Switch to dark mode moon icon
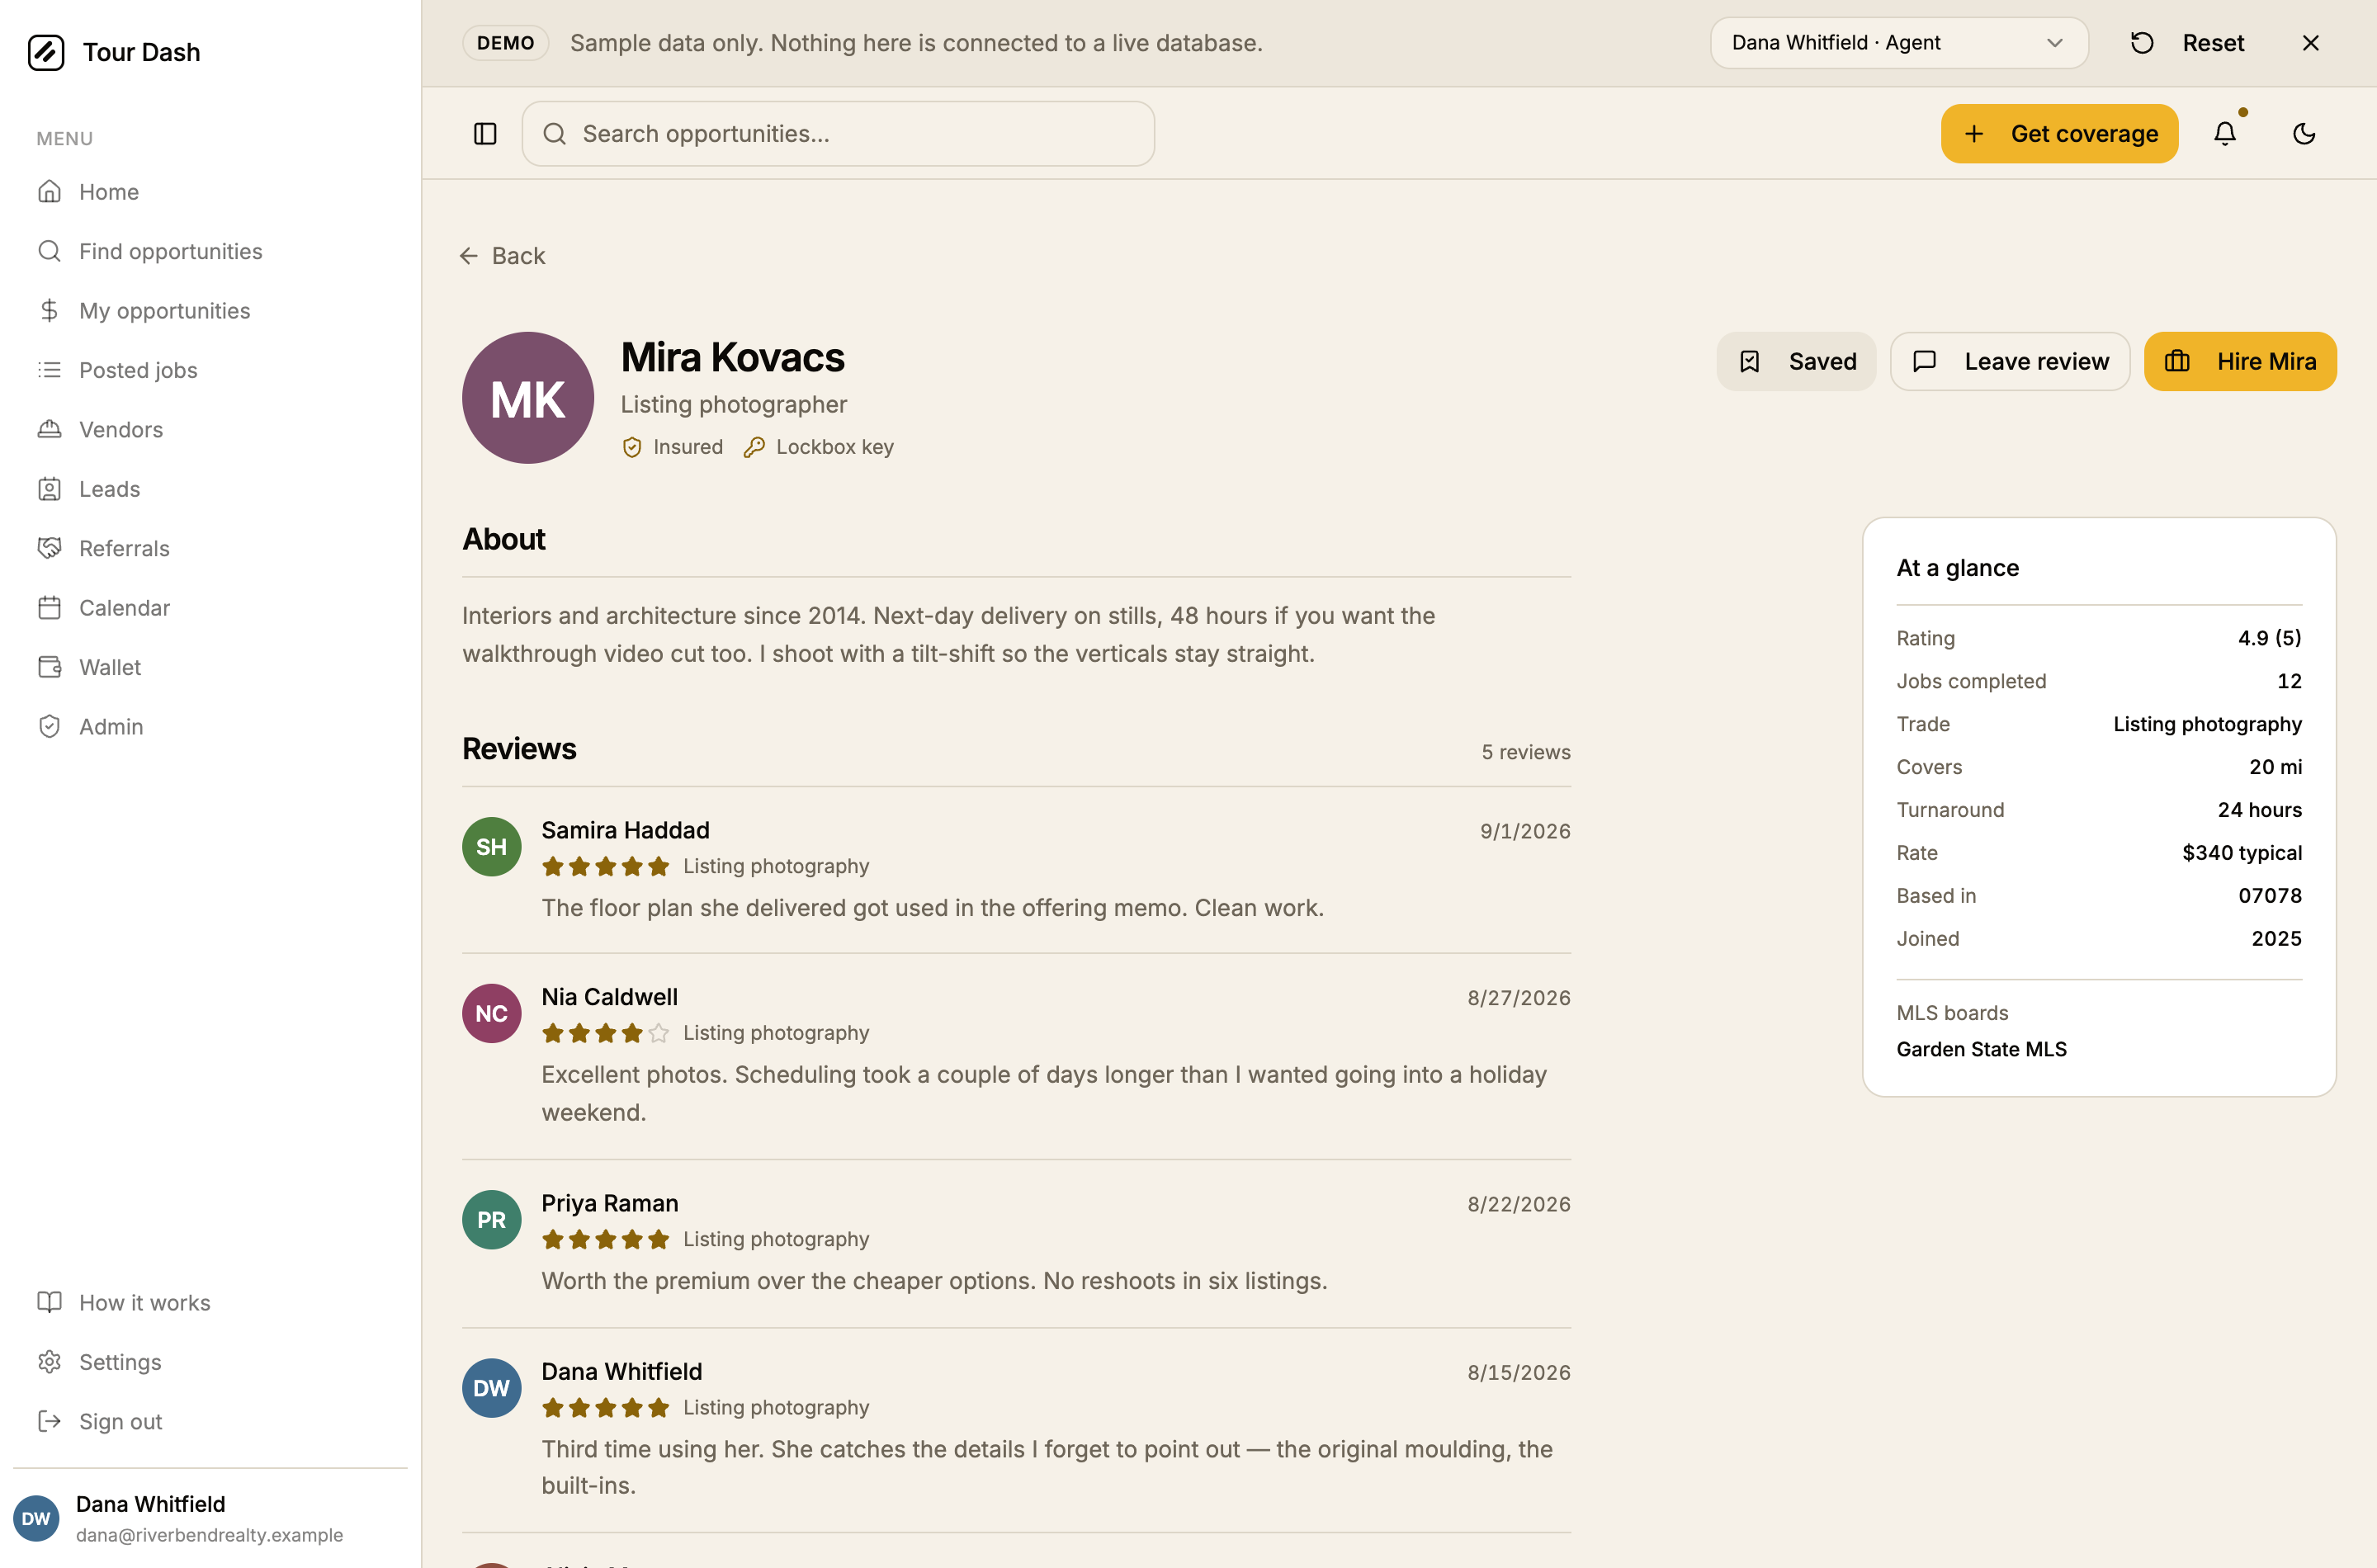The height and width of the screenshot is (1568, 2377). 2304,133
